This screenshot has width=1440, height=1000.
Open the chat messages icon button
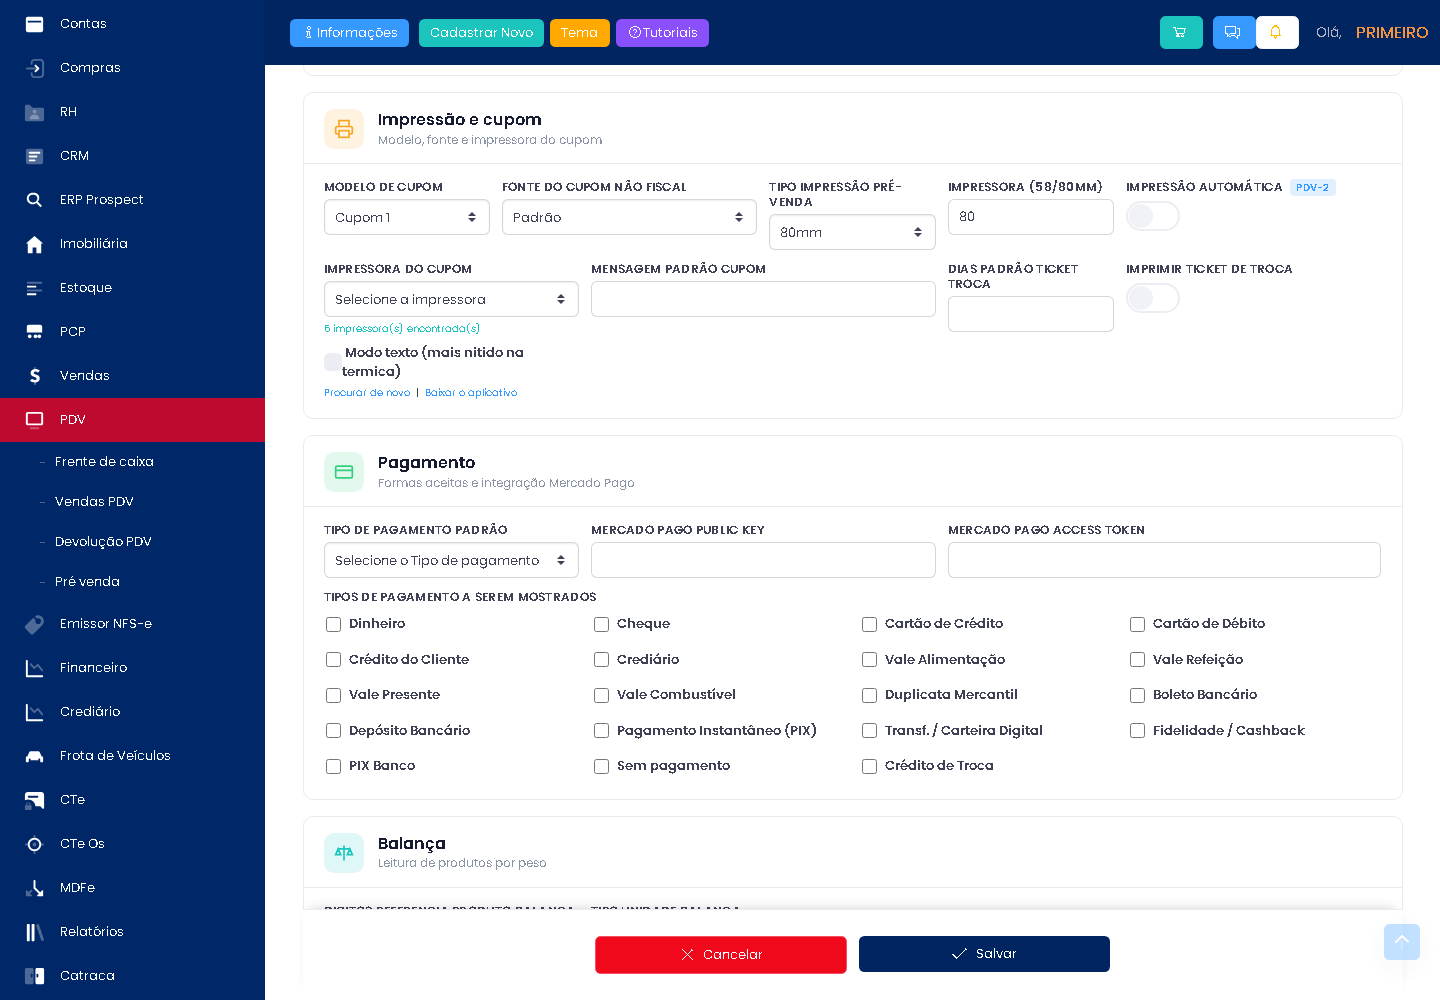tap(1233, 32)
